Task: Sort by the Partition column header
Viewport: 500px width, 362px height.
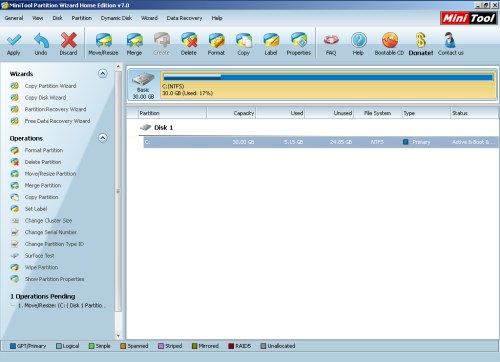Action: pyautogui.click(x=172, y=113)
